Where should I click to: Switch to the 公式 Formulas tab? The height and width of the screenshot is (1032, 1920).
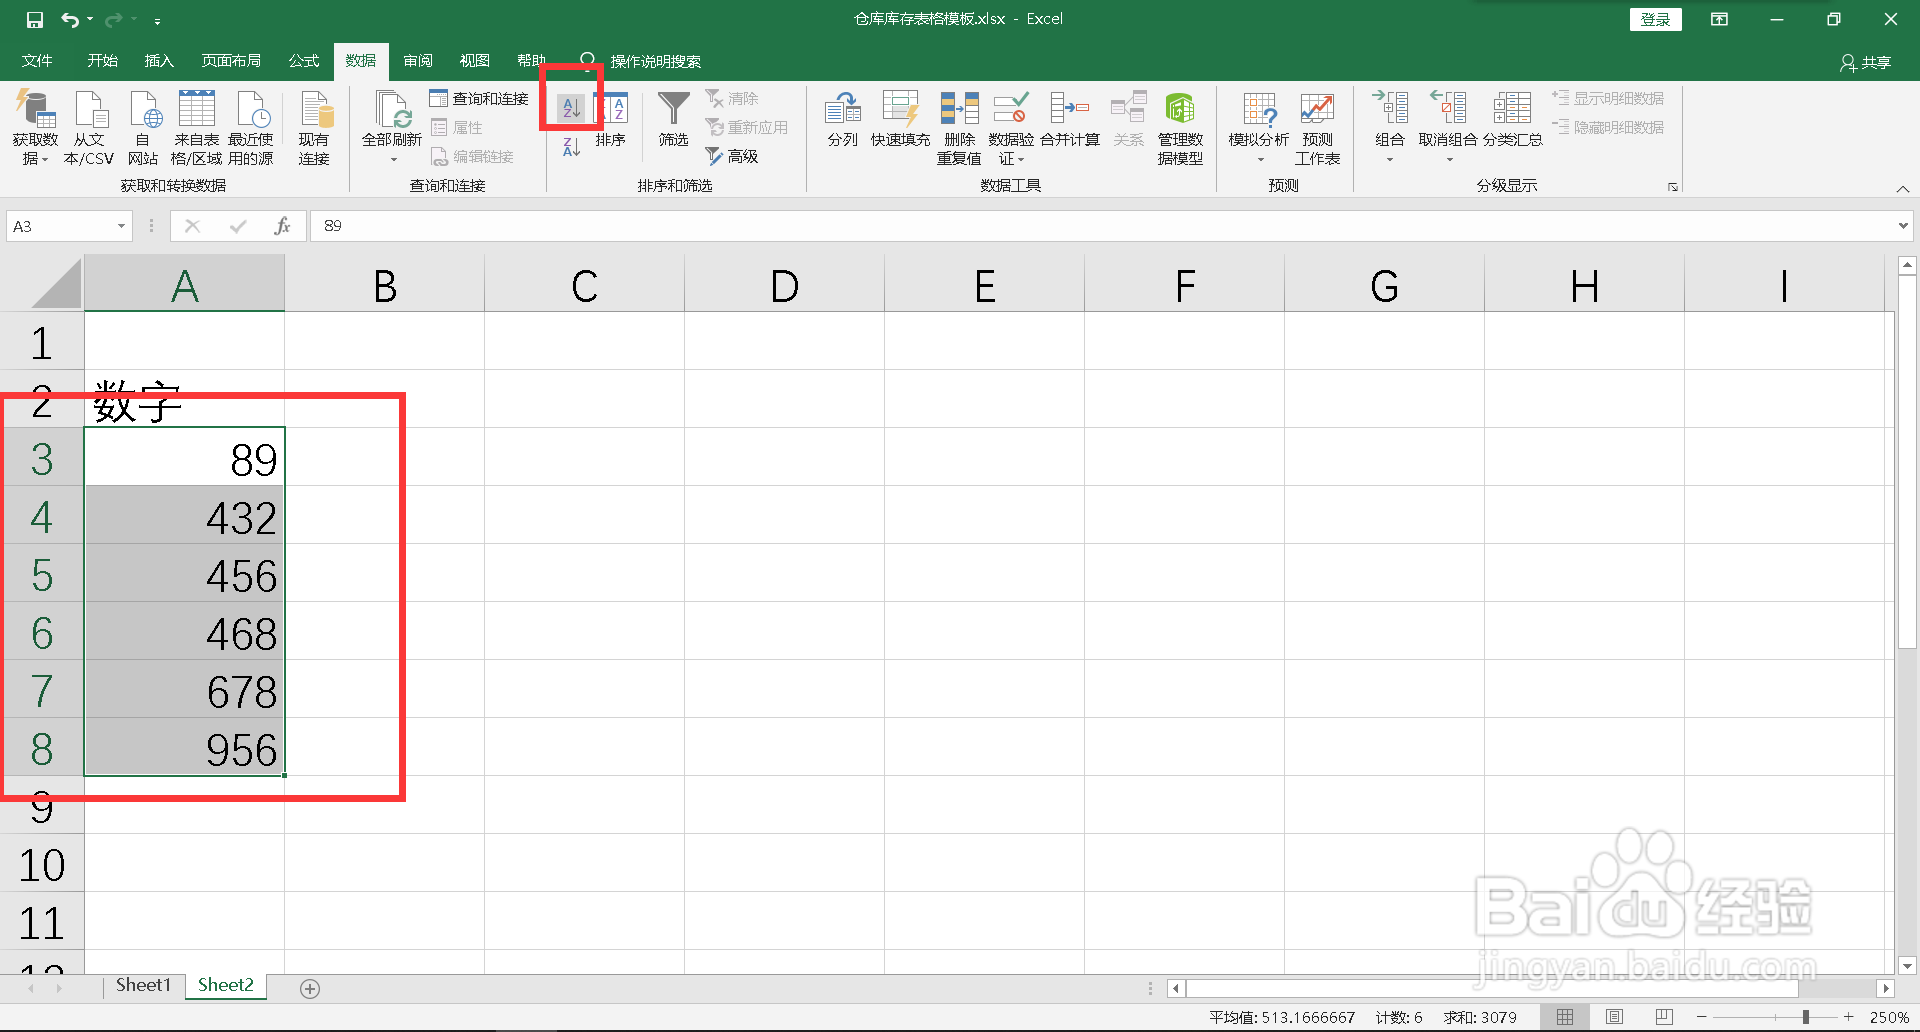(304, 61)
